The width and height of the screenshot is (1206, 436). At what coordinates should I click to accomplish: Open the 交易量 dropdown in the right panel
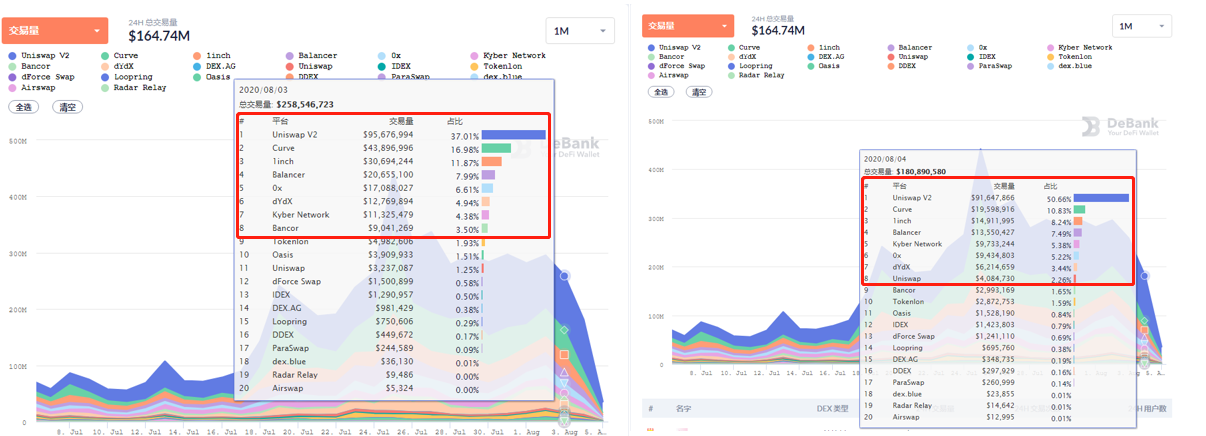pos(689,26)
